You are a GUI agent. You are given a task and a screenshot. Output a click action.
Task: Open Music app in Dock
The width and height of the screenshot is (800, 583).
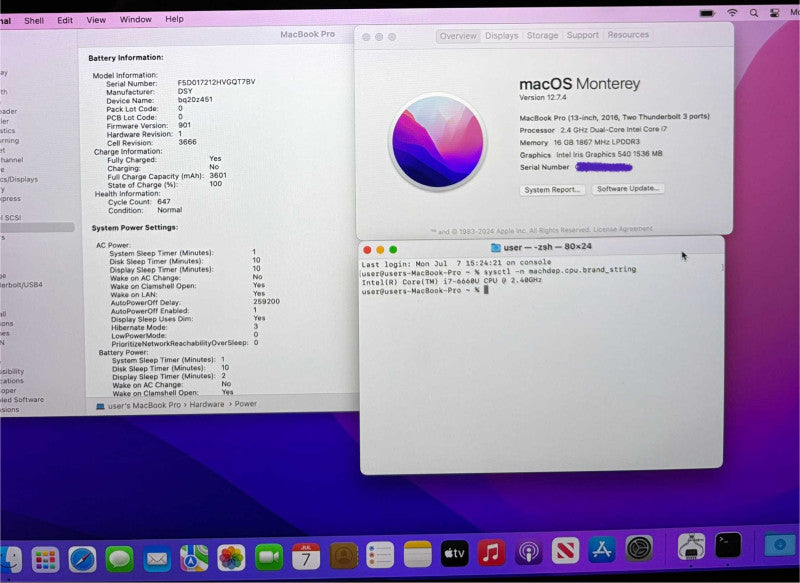pos(491,552)
